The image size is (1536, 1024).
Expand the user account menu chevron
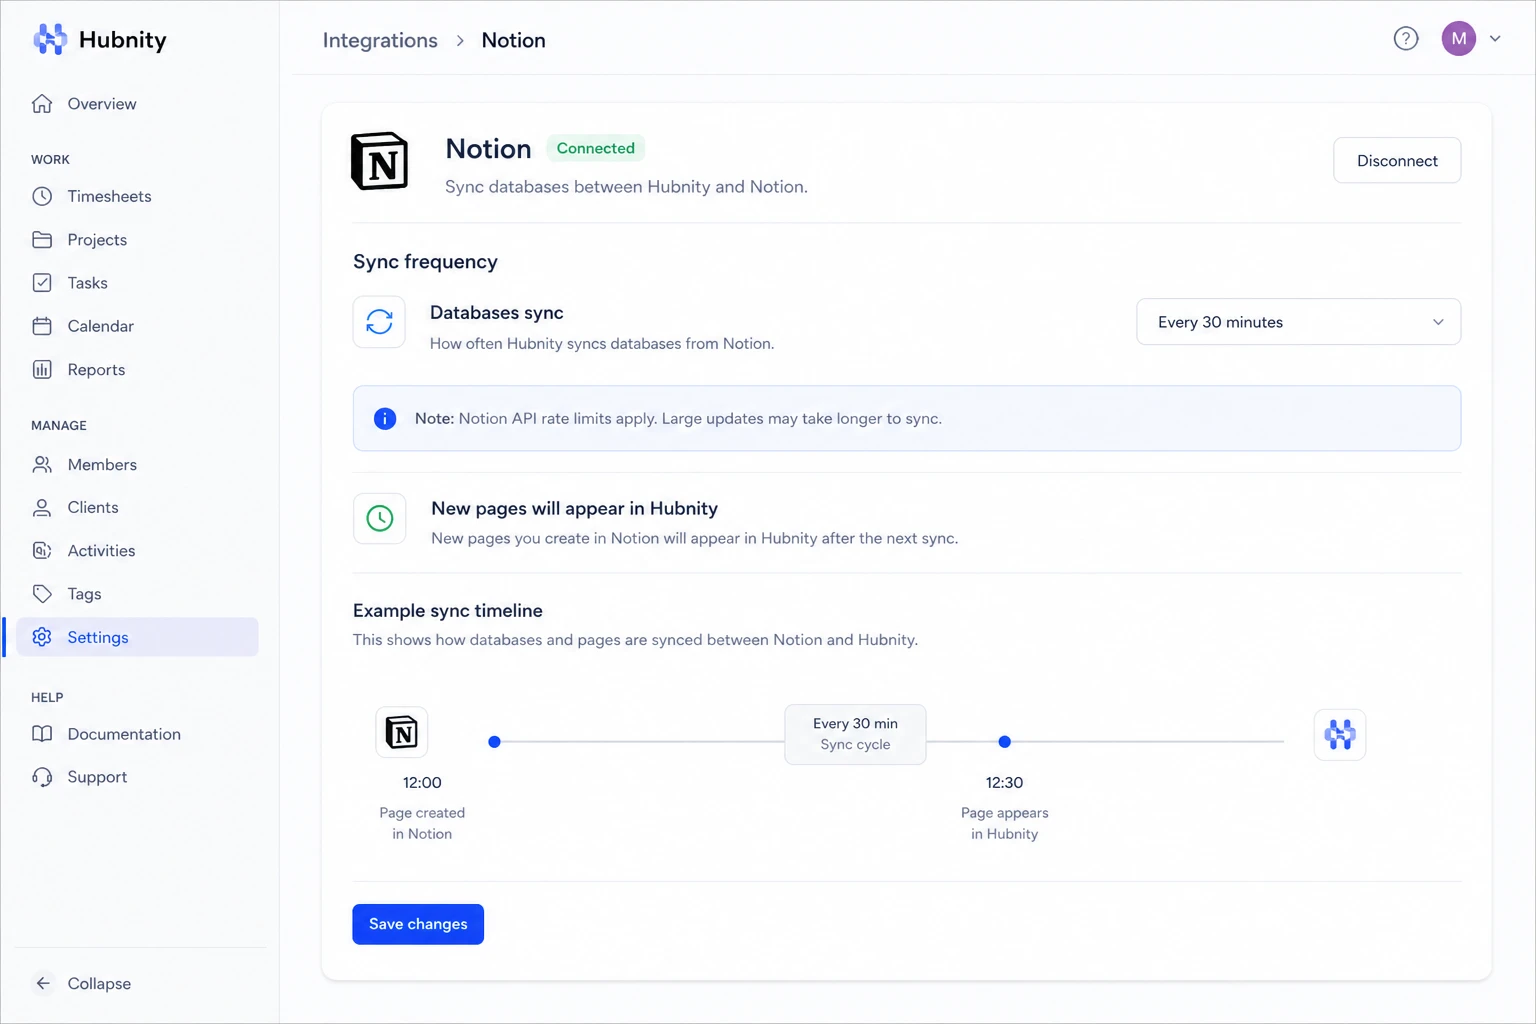click(1496, 39)
